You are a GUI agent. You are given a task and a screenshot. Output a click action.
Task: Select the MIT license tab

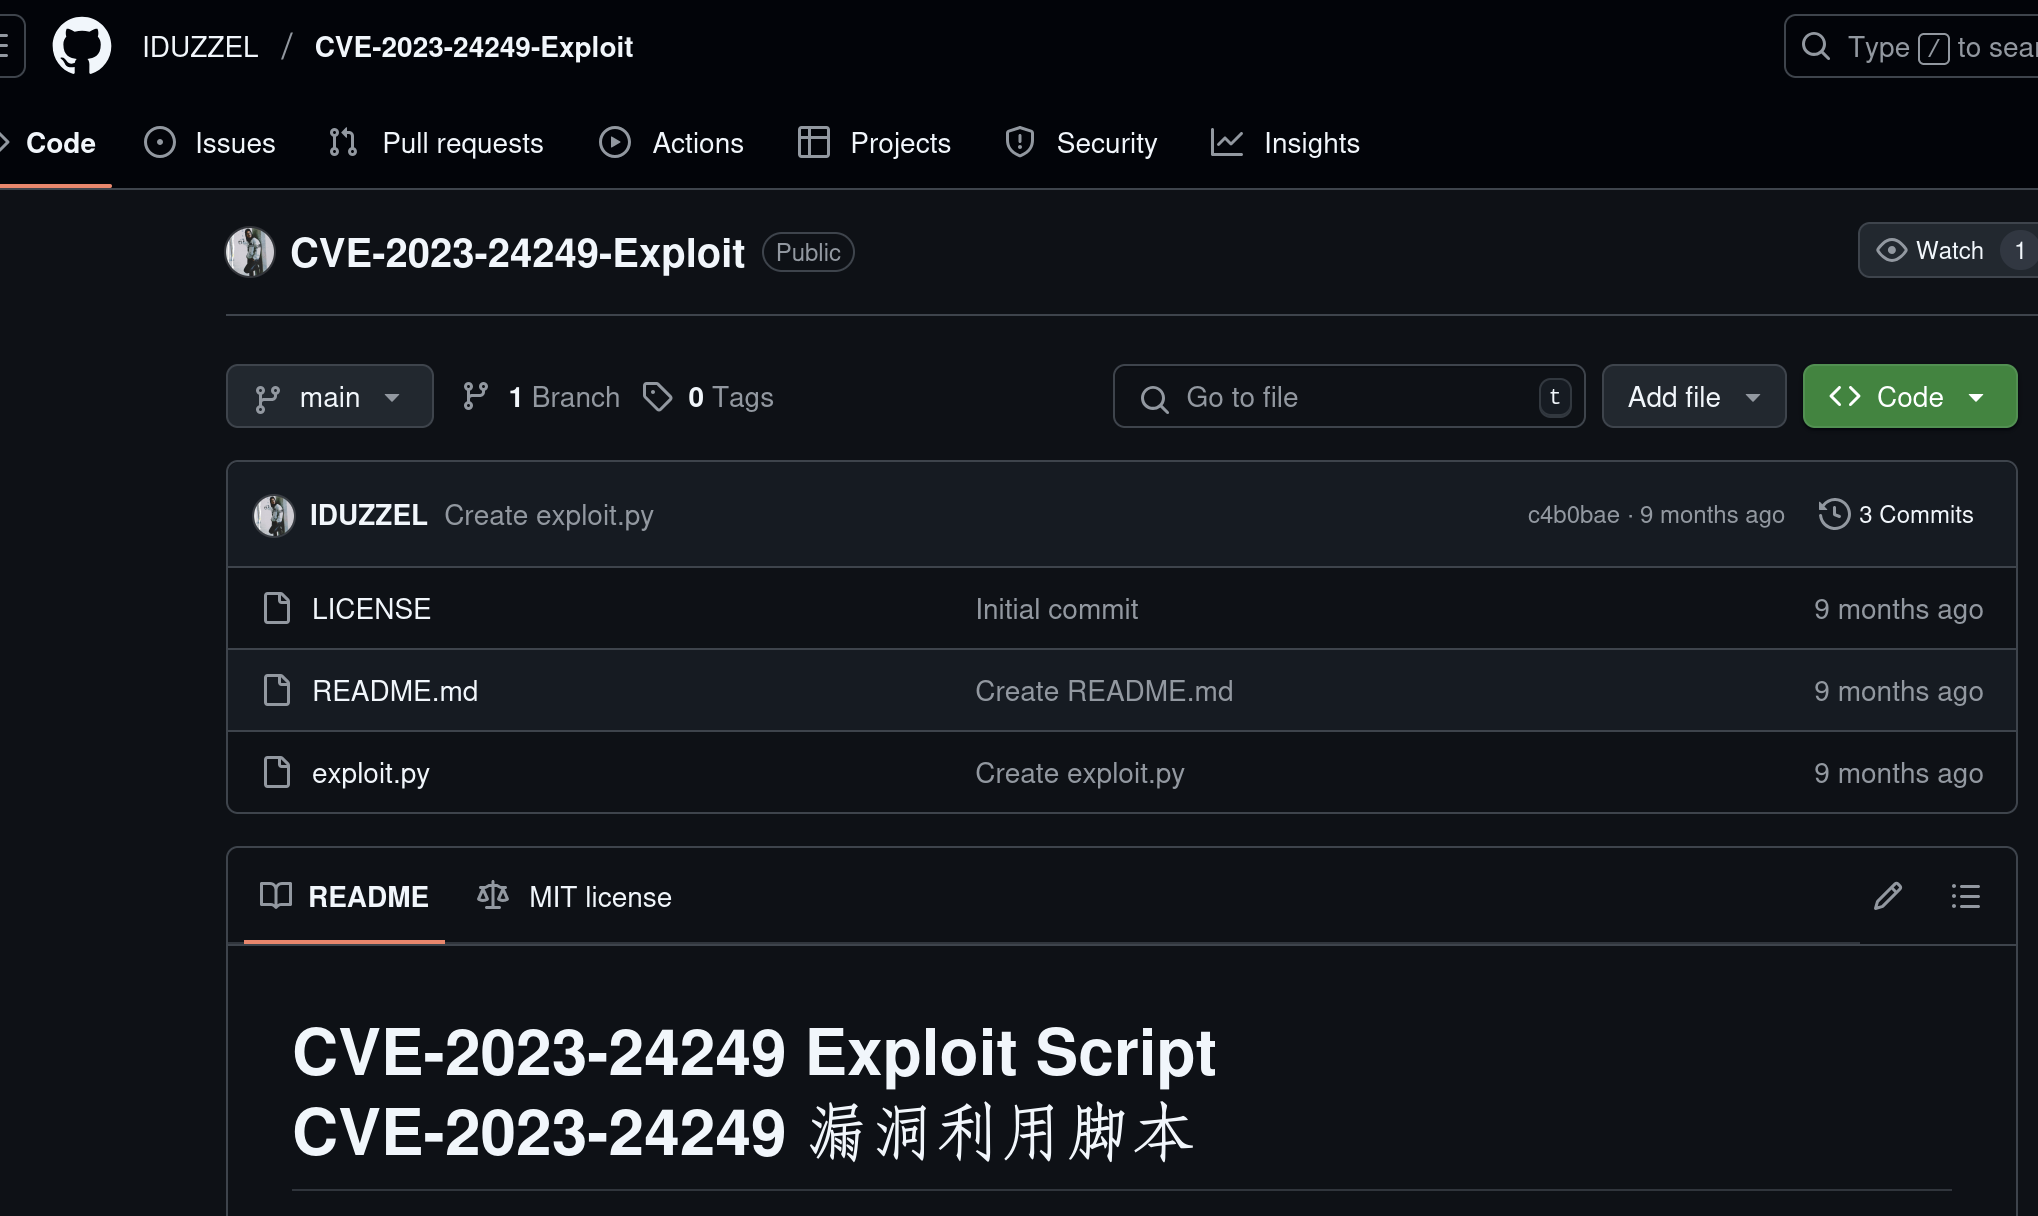coord(575,897)
